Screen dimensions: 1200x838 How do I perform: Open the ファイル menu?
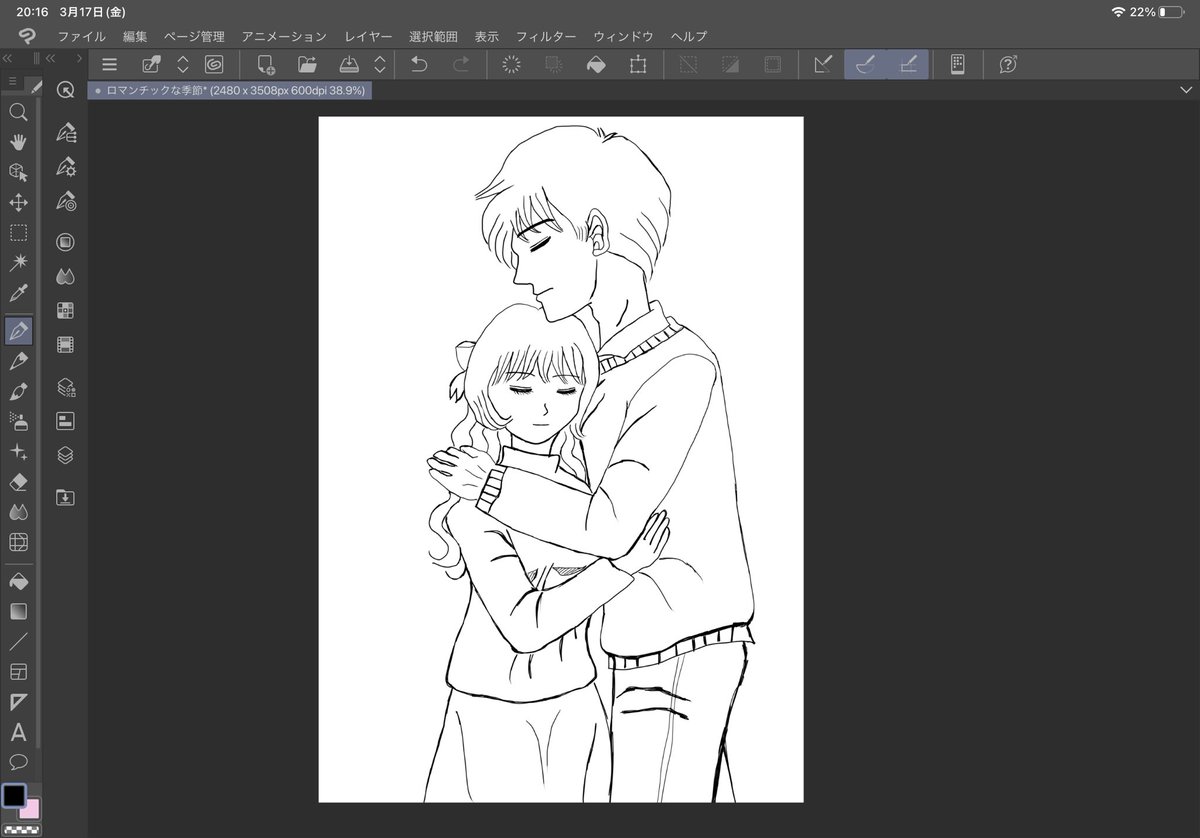click(x=81, y=36)
